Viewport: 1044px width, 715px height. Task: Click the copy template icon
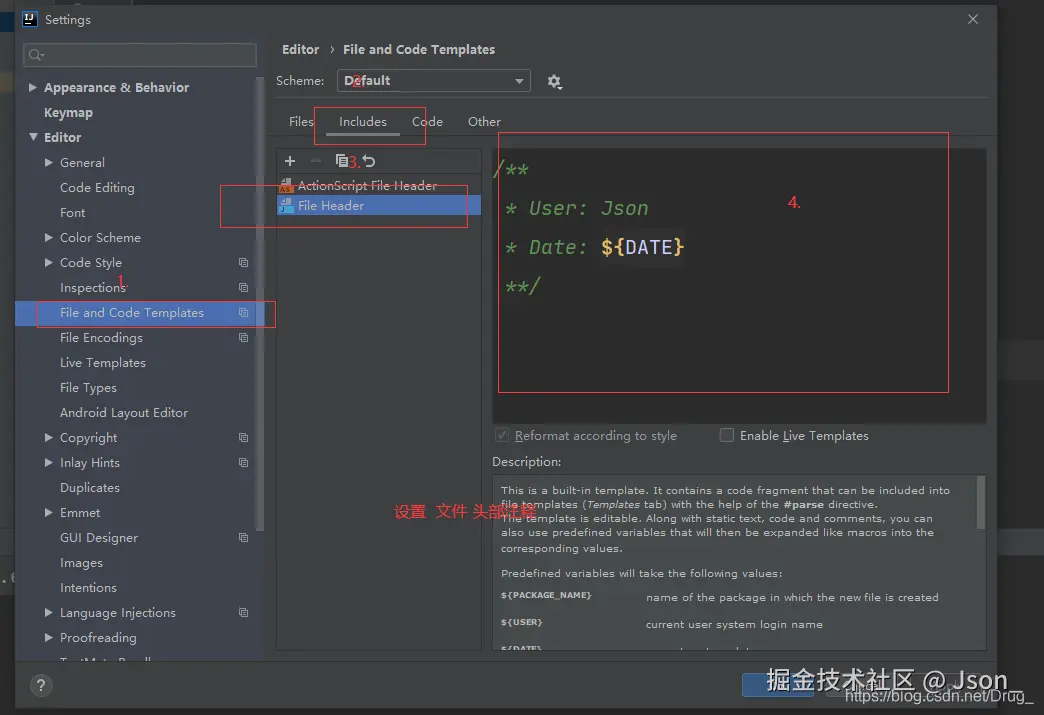[x=342, y=161]
